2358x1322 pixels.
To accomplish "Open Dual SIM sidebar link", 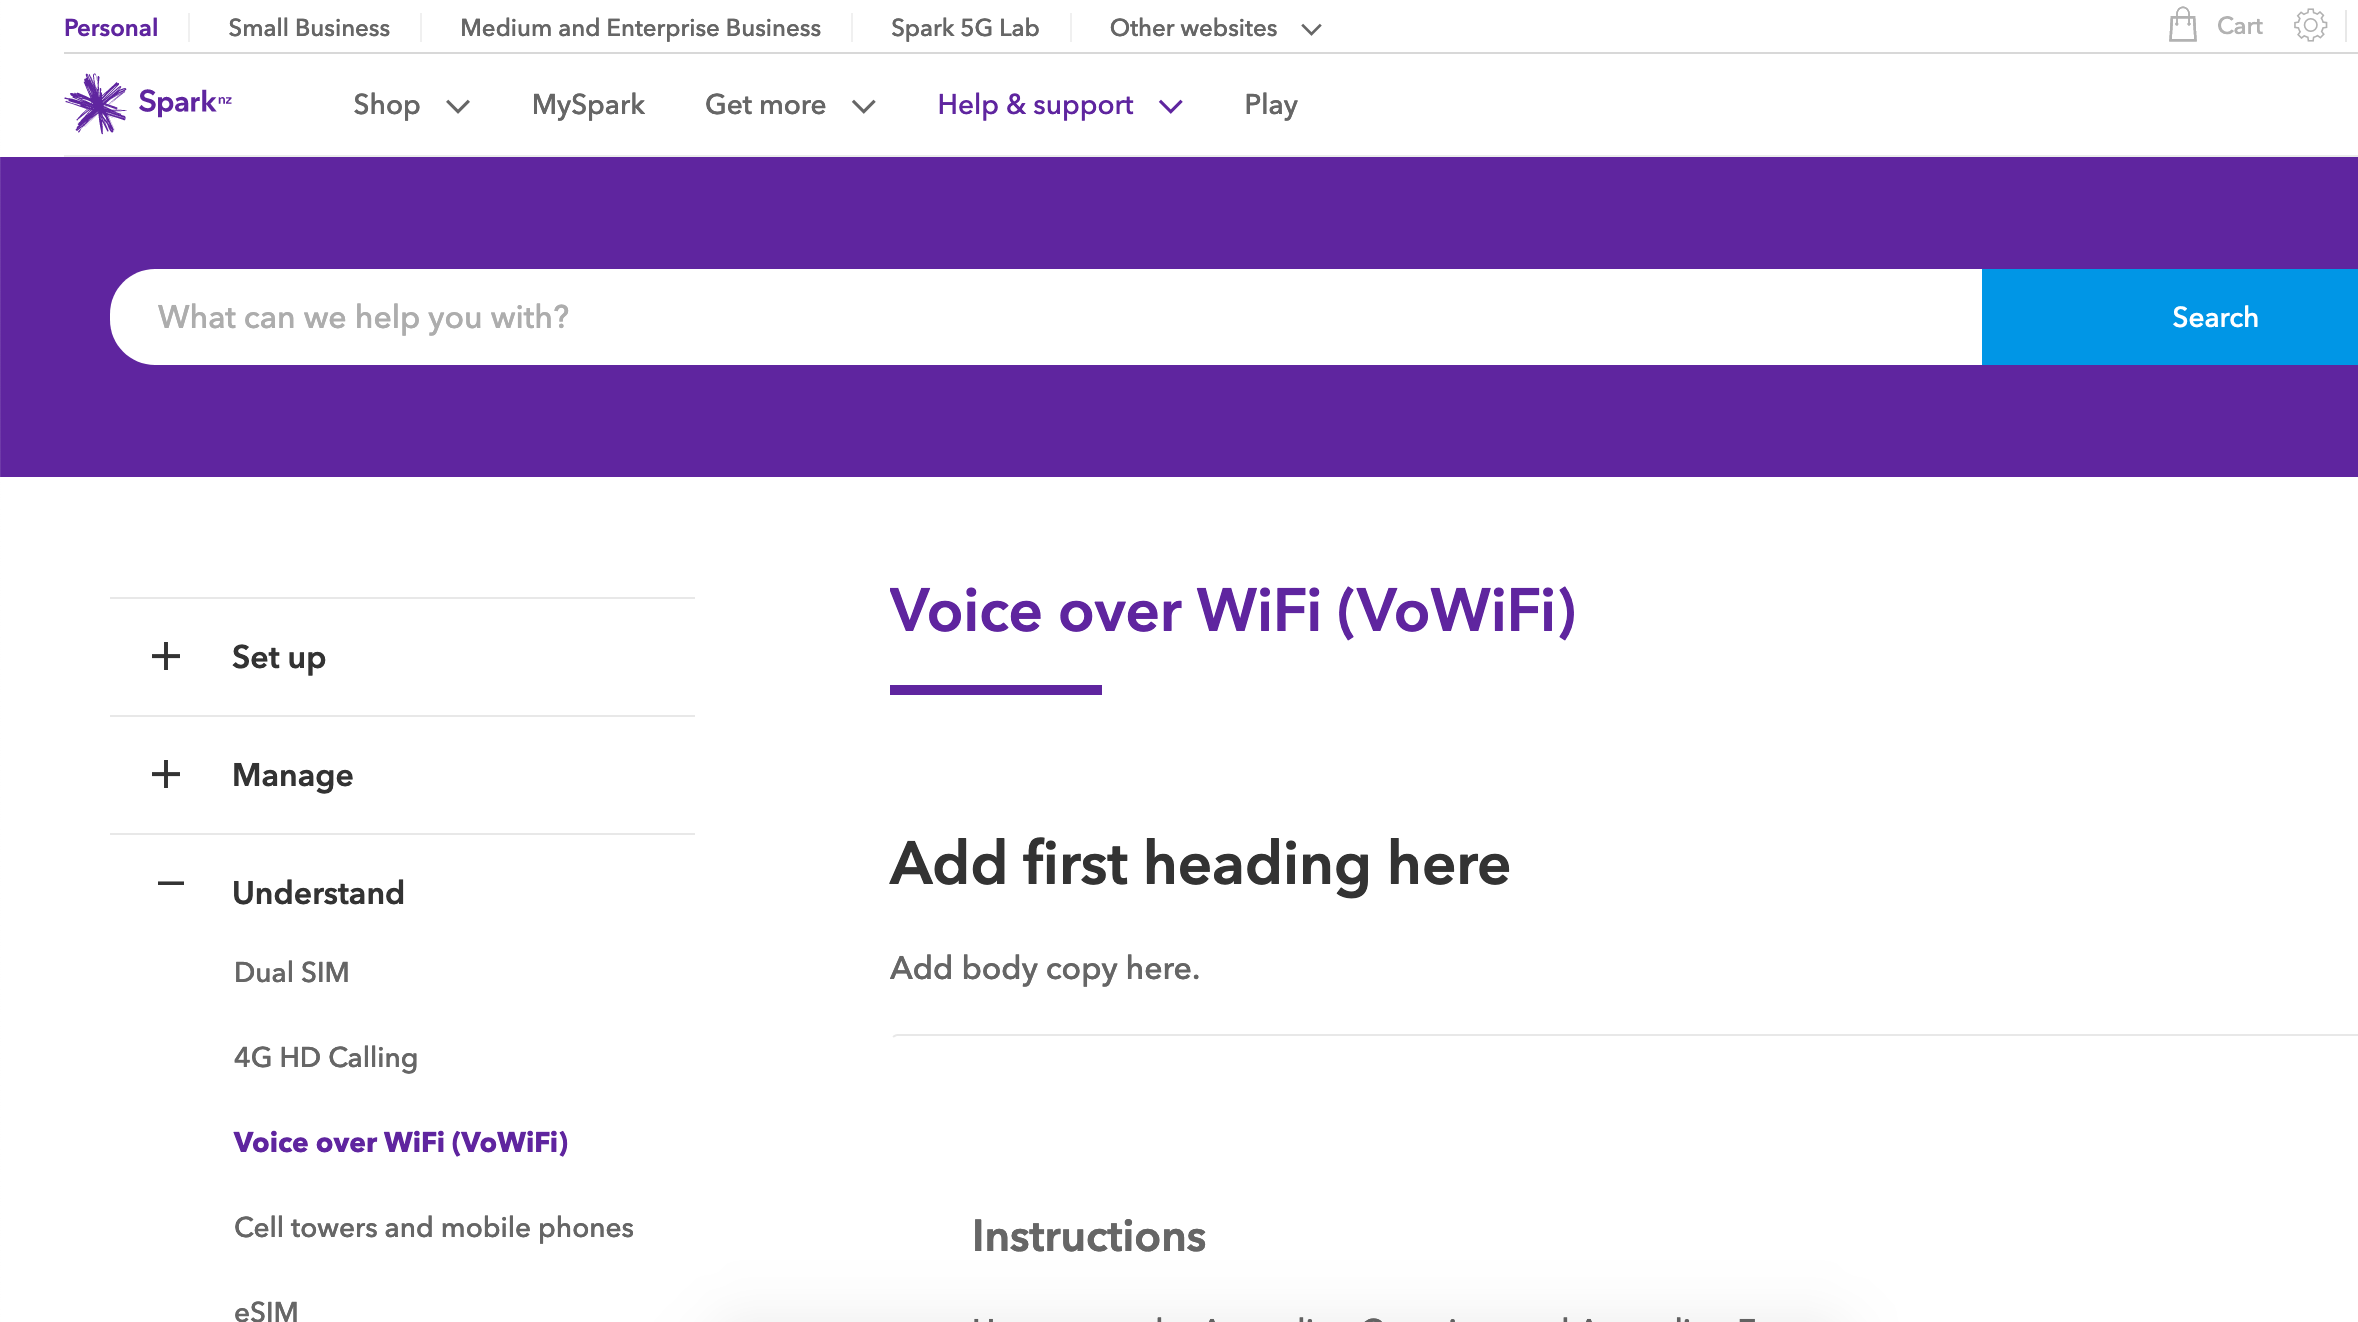I will pyautogui.click(x=291, y=972).
